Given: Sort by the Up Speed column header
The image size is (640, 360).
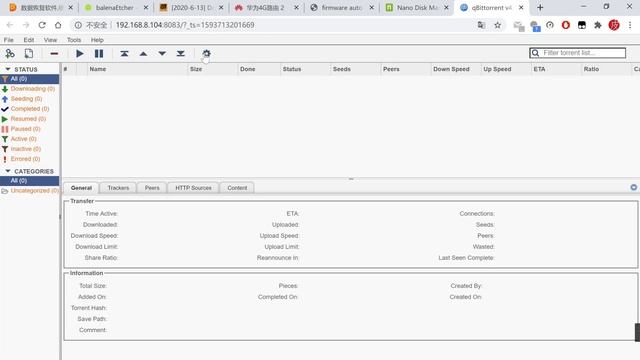Looking at the screenshot, I should 507,69.
